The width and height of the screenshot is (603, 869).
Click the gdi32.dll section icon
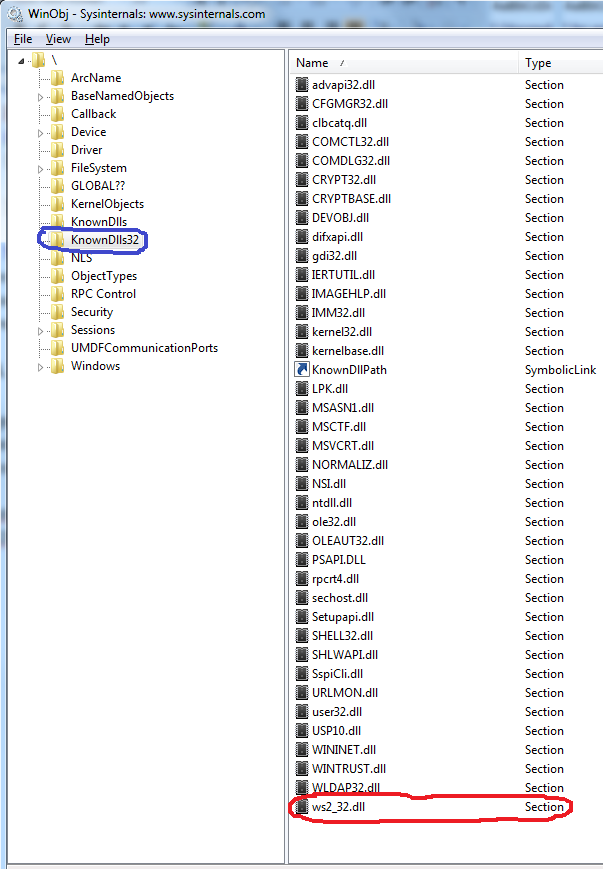pos(302,255)
